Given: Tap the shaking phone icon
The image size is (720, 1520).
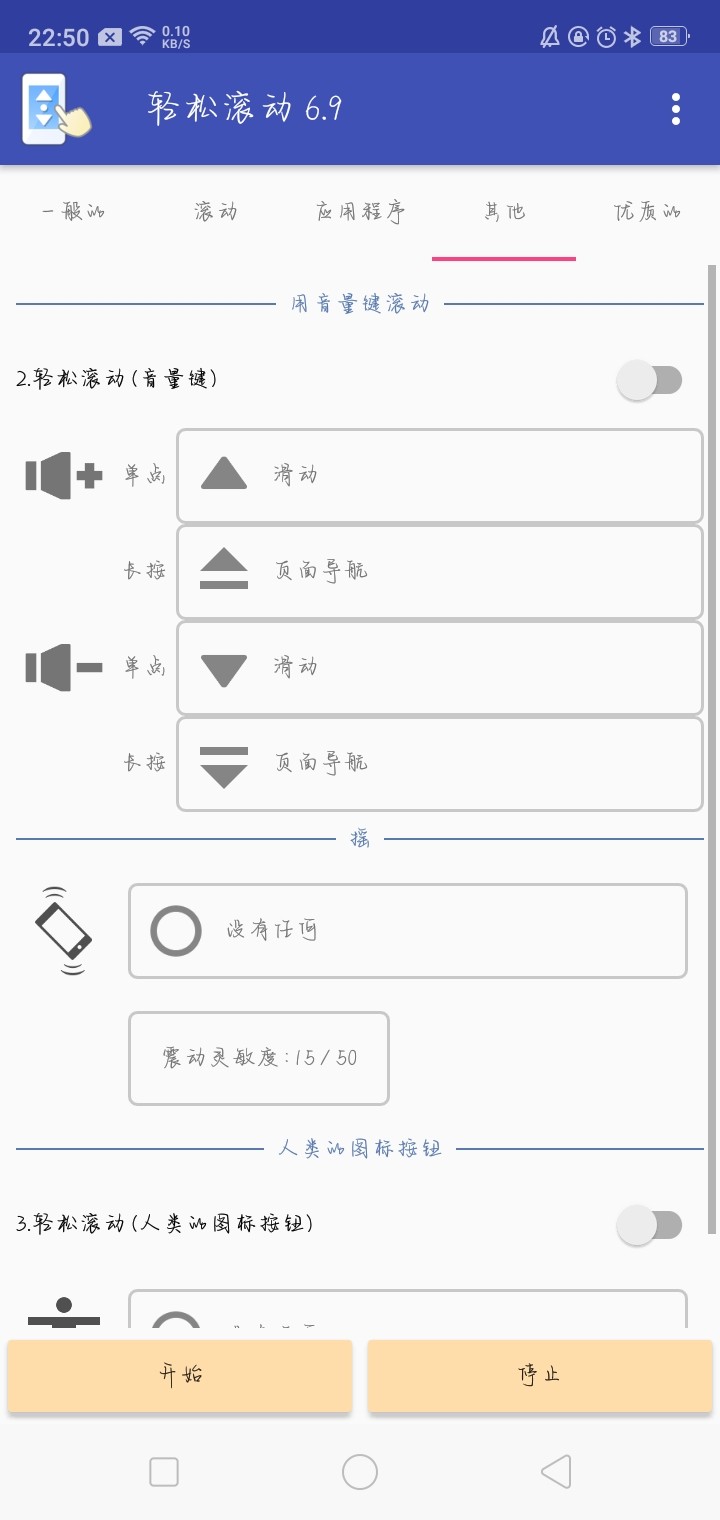Looking at the screenshot, I should point(63,930).
